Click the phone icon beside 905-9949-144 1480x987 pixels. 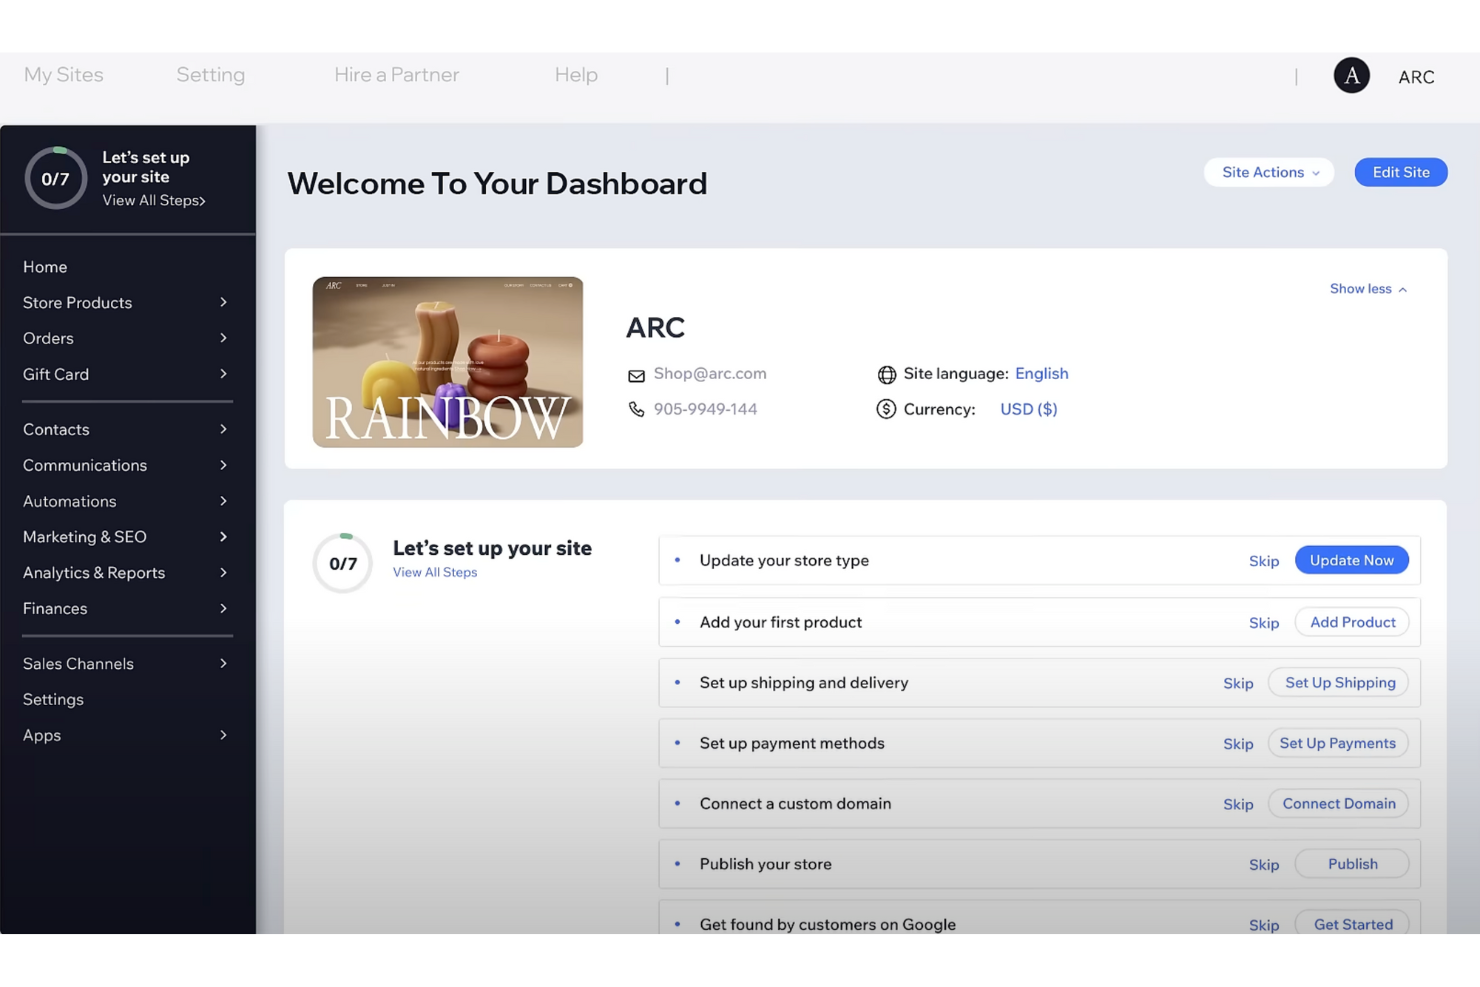(x=637, y=409)
